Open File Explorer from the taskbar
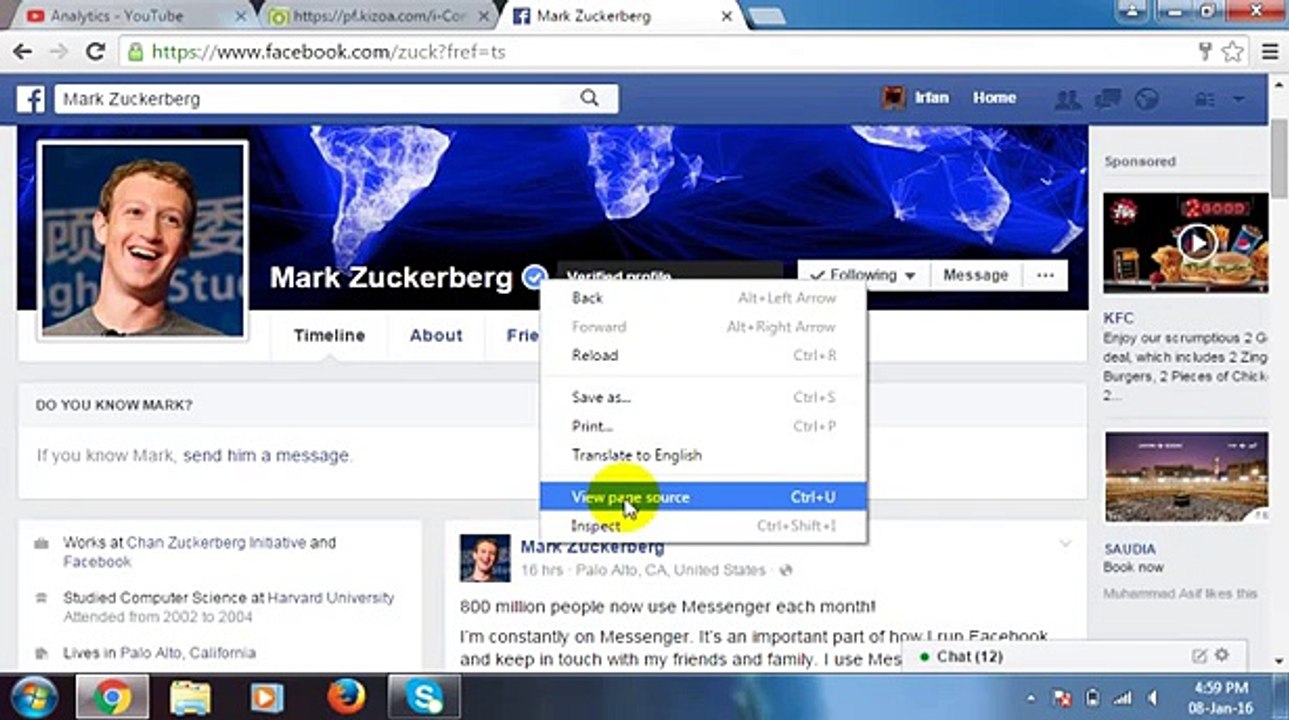 (190, 697)
